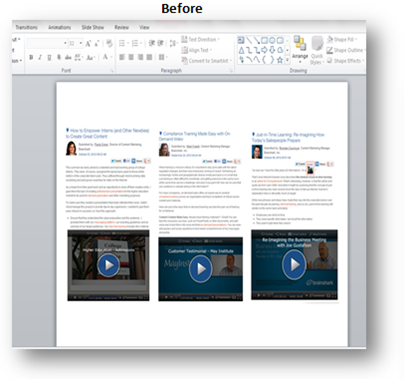Select the Rounded Rectangle shape
The image size is (404, 379).
(x=280, y=40)
